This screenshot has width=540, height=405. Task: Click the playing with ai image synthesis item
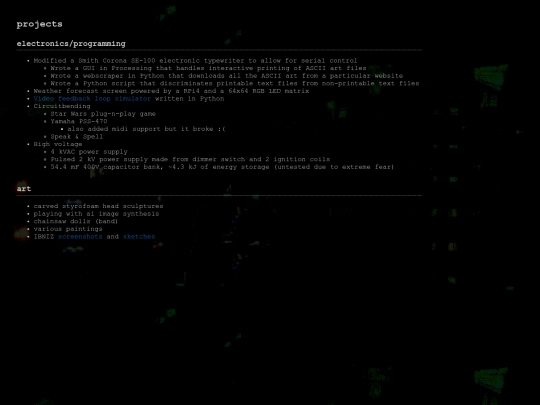pos(96,214)
